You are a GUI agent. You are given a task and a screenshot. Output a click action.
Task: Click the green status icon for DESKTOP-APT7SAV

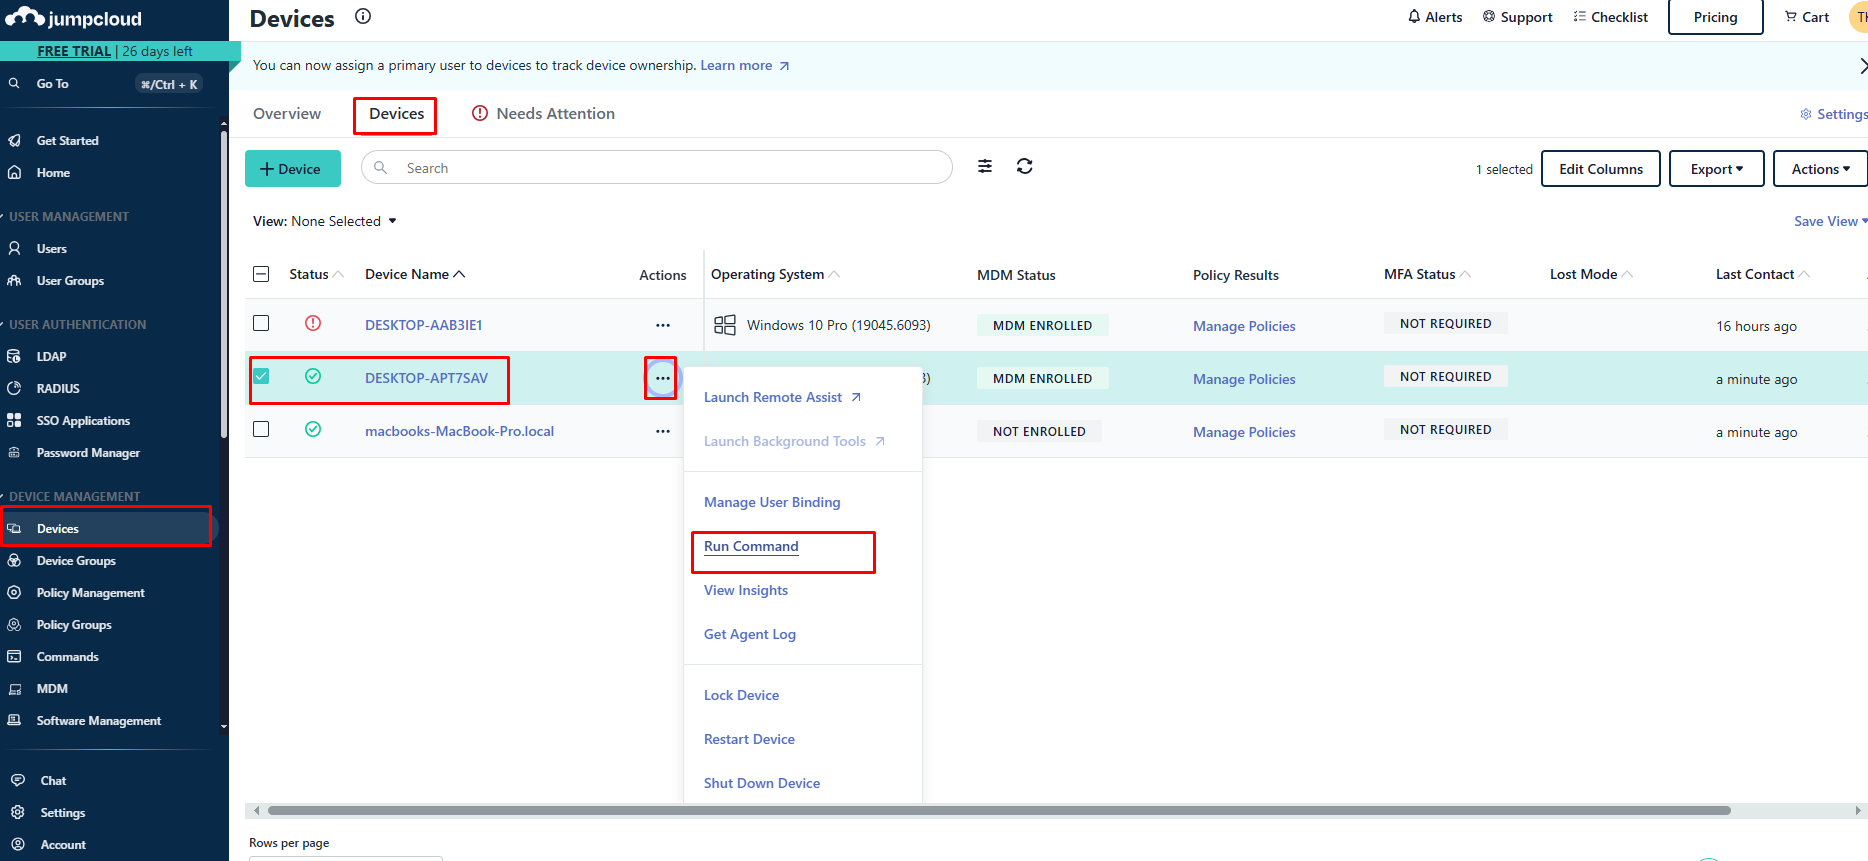313,376
